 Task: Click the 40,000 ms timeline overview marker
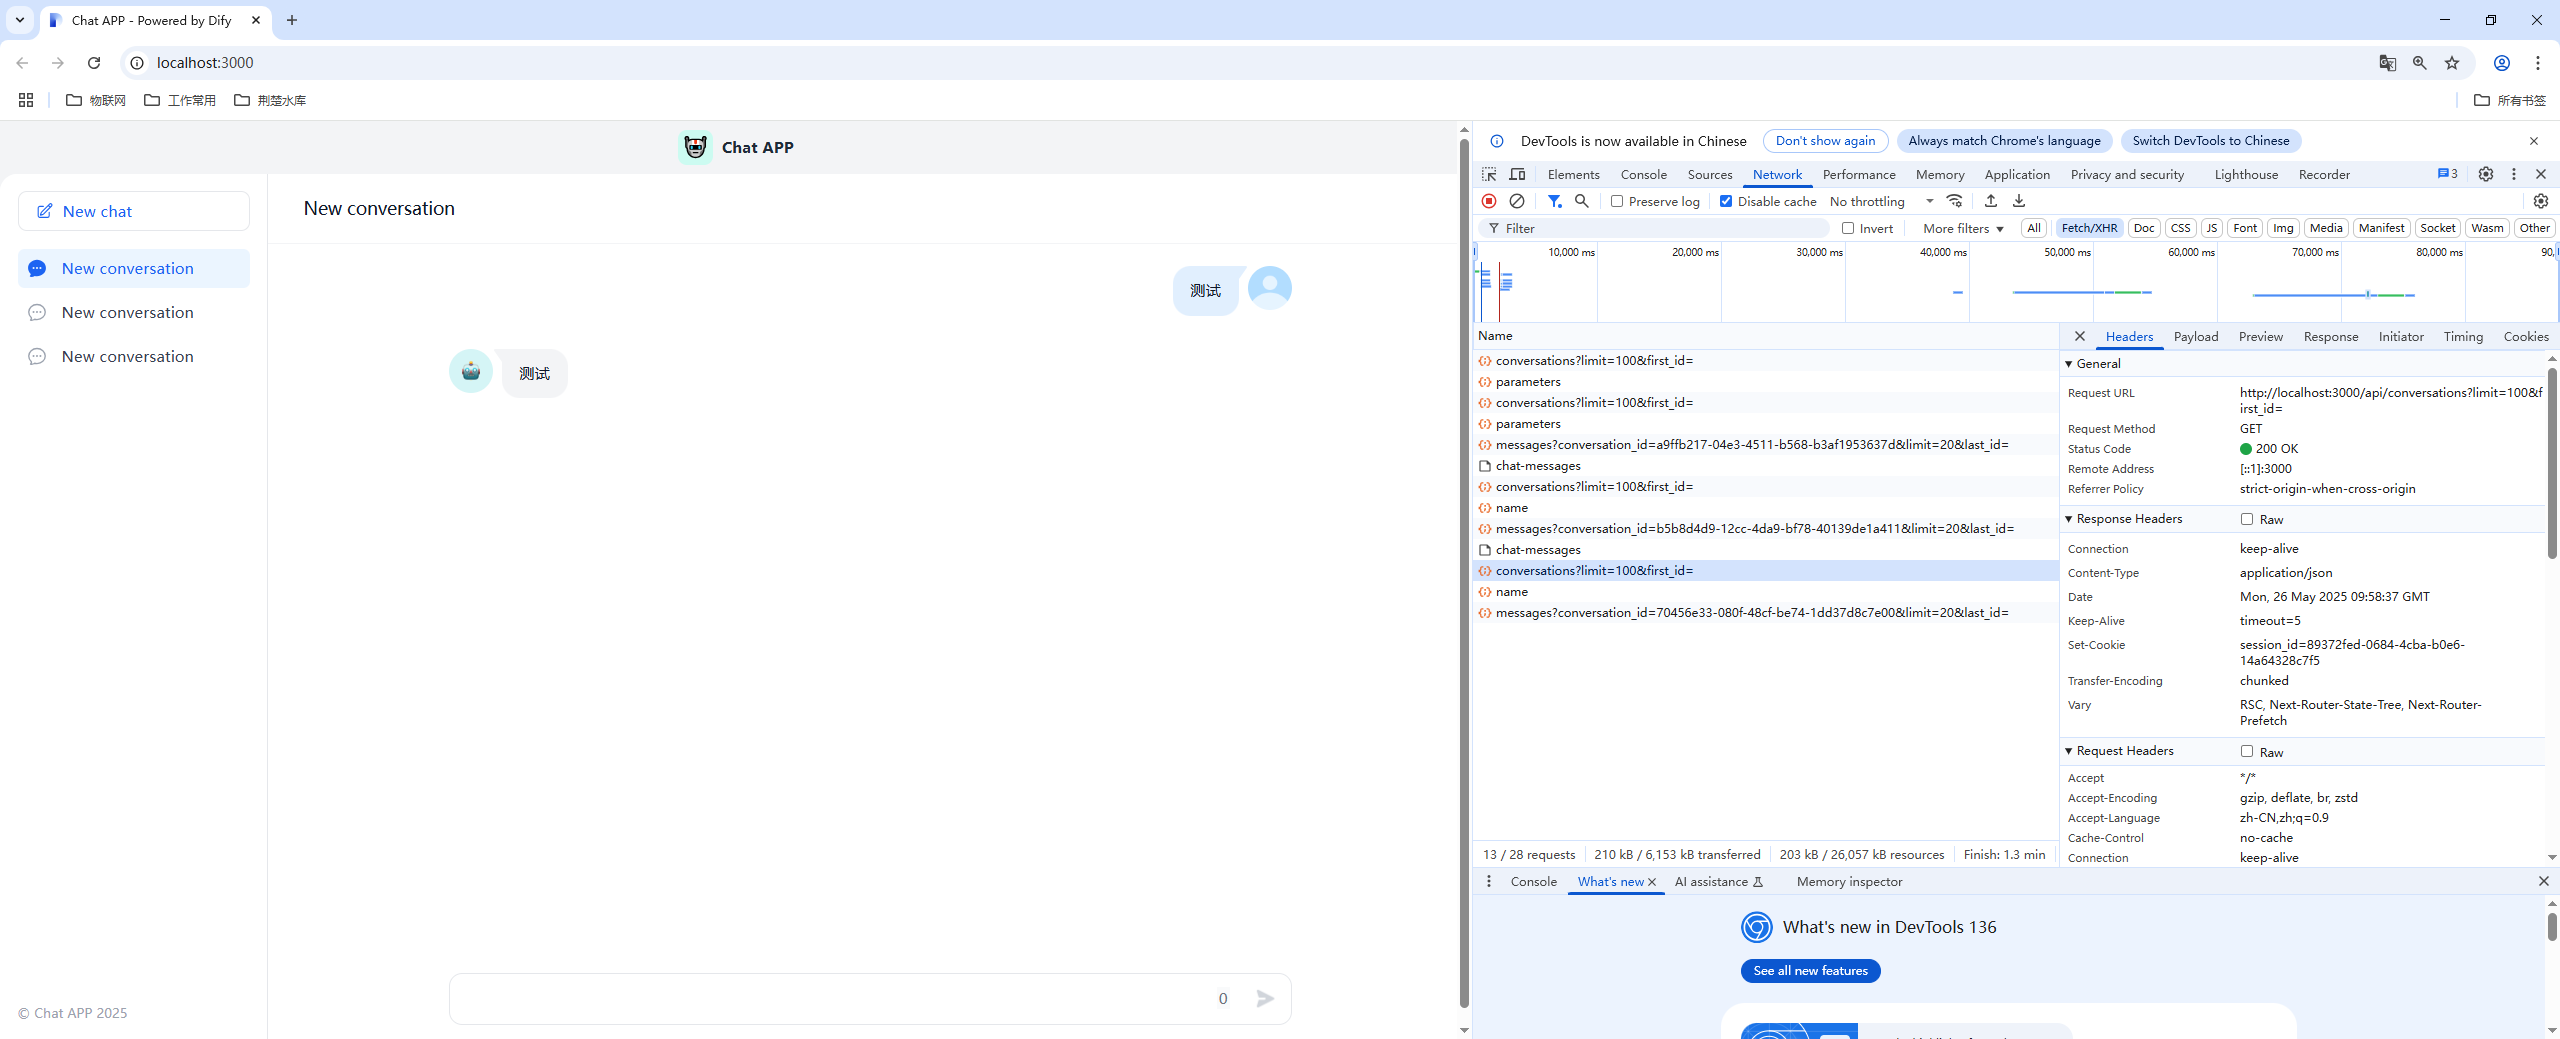tap(1942, 252)
